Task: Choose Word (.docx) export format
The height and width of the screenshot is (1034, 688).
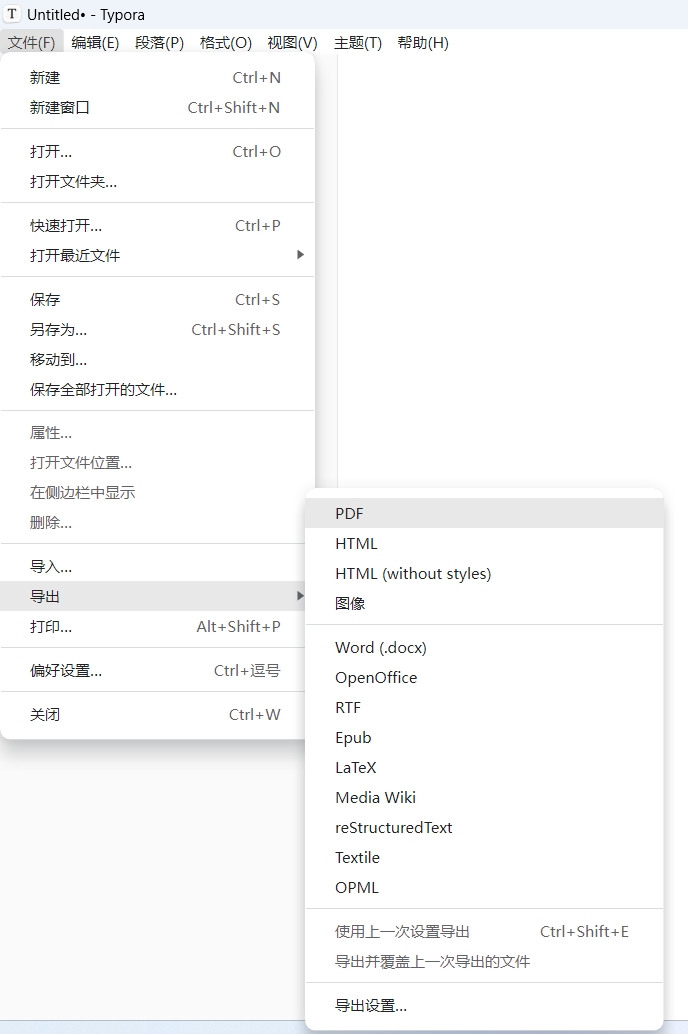Action: 484,648
